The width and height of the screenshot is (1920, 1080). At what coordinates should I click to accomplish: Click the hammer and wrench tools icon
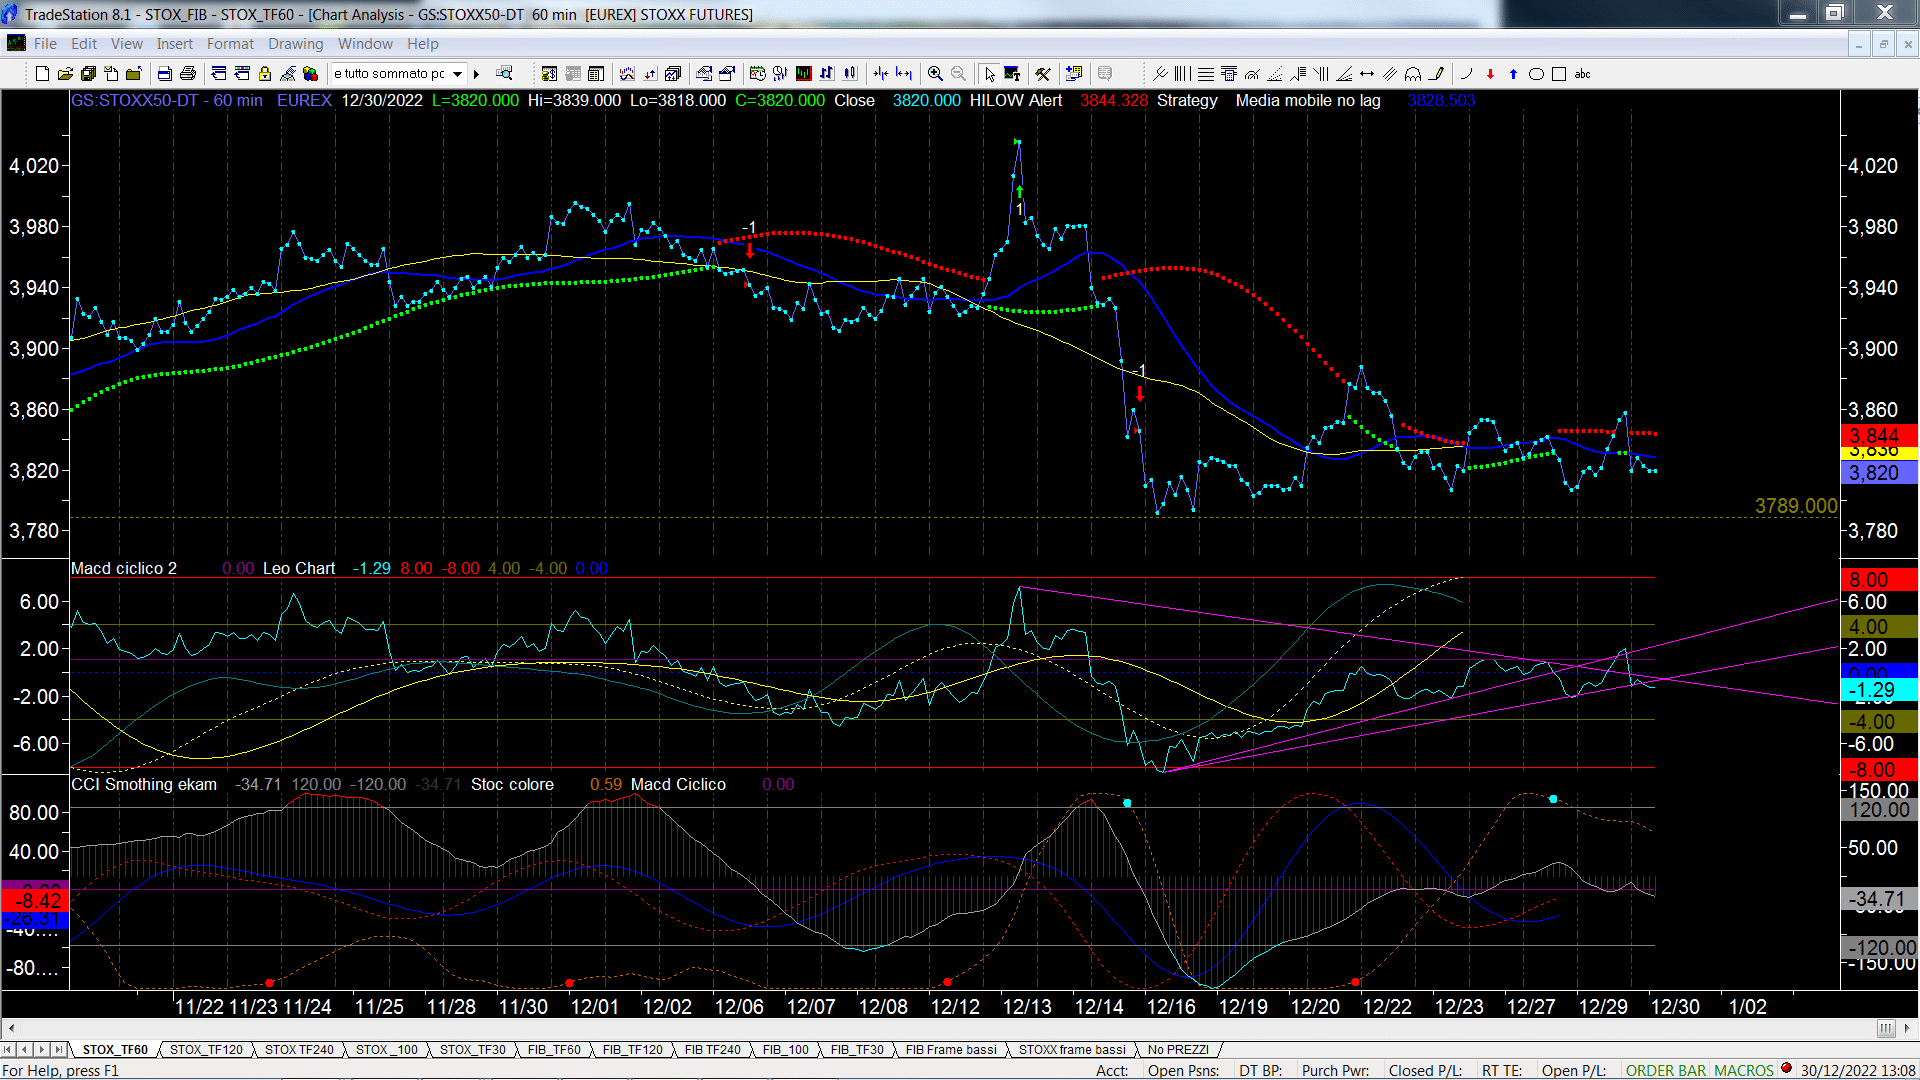pos(1043,74)
